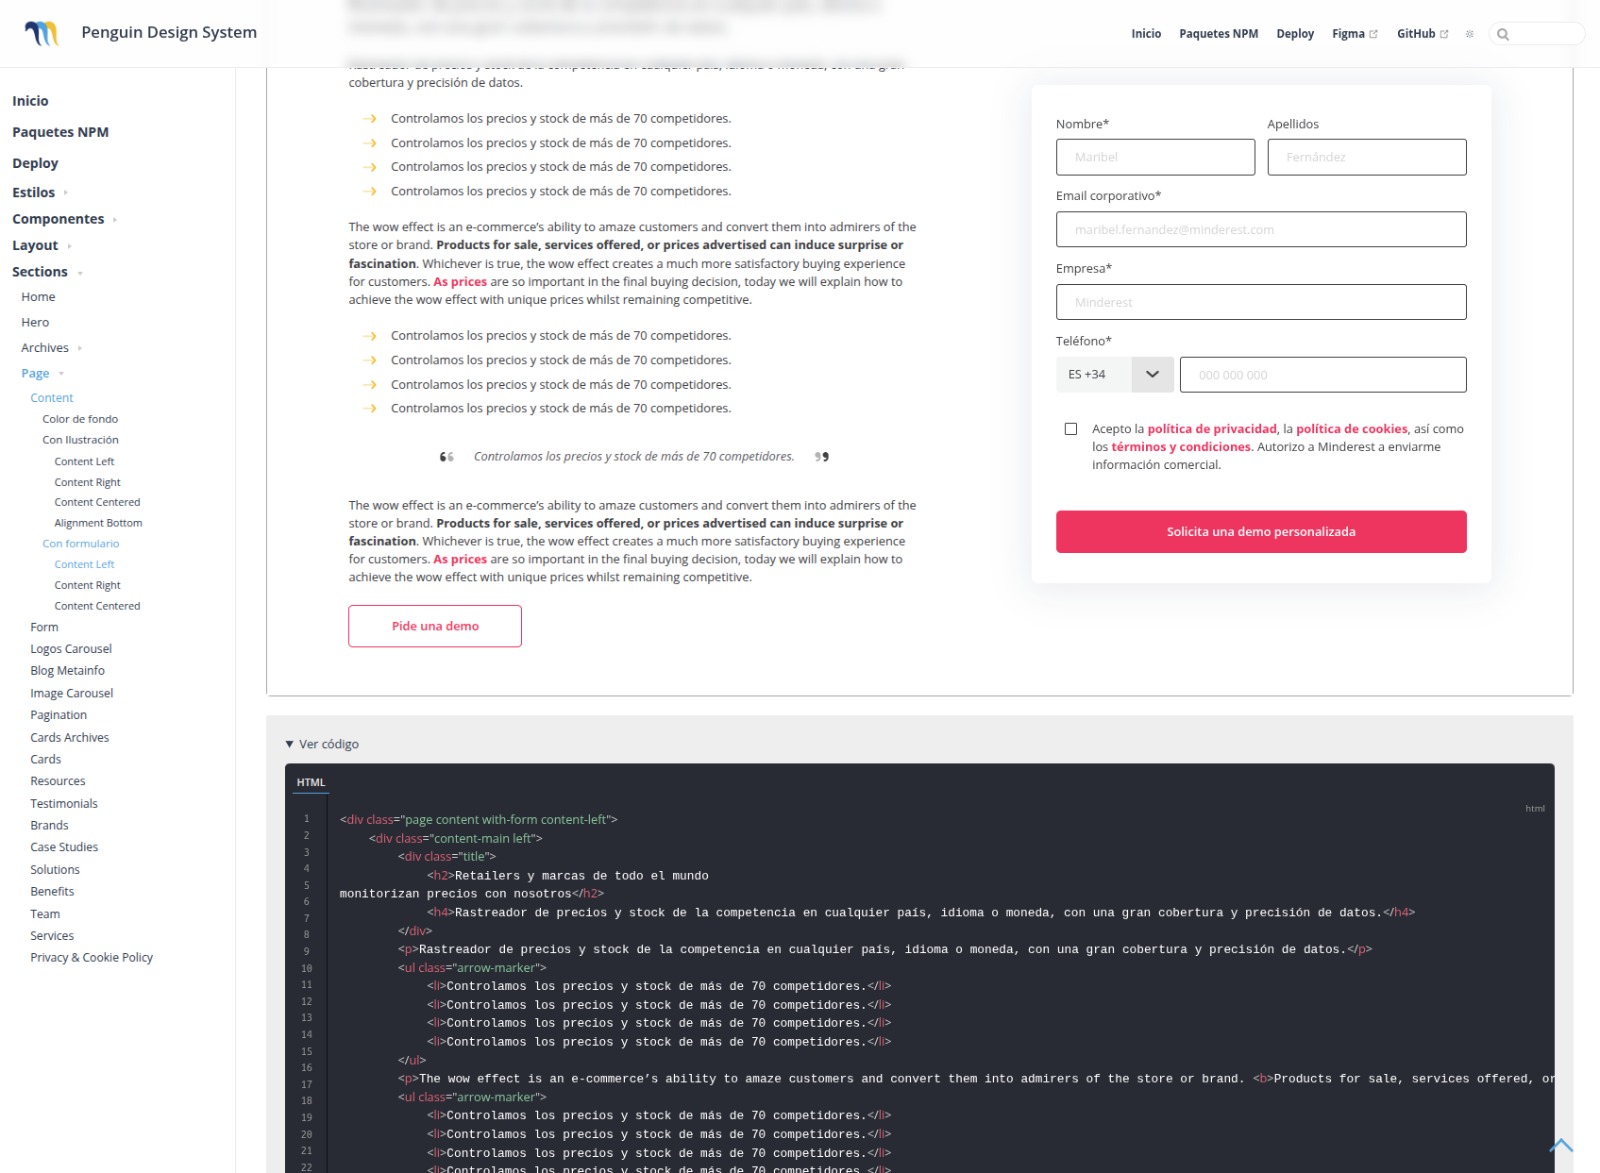This screenshot has width=1600, height=1173.
Task: Check the privacy policy acceptance checkbox
Action: [x=1070, y=429]
